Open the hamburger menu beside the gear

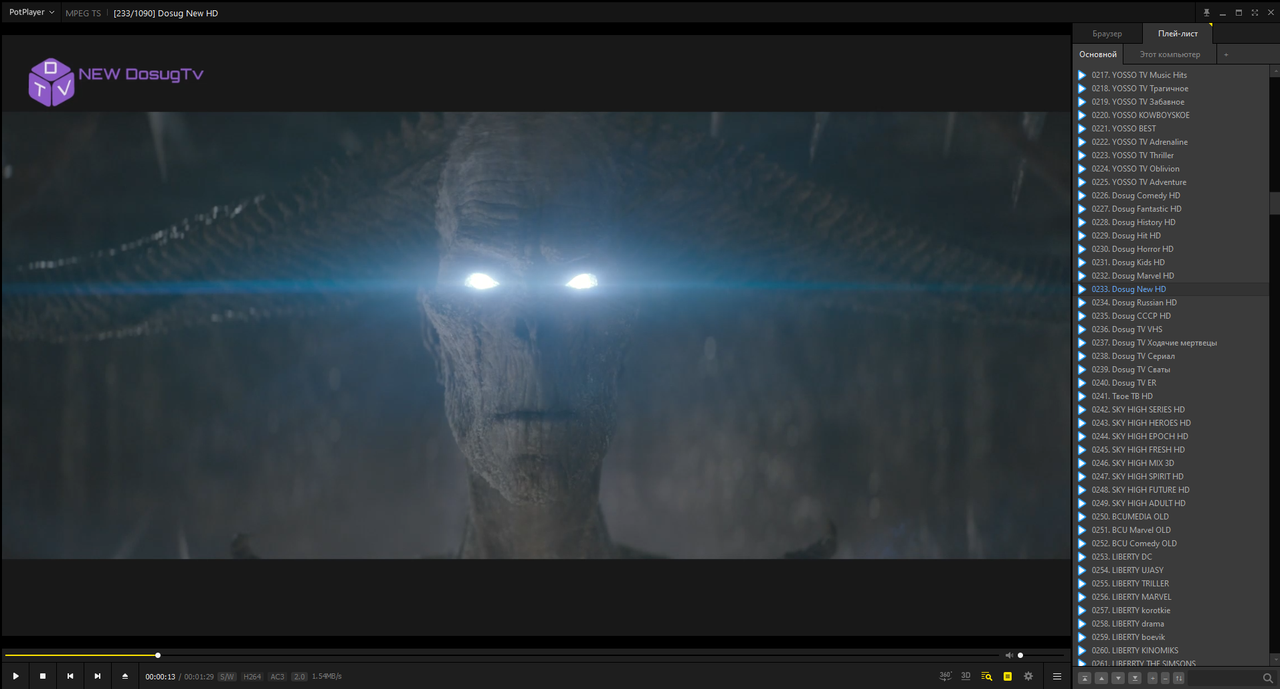tap(1057, 677)
